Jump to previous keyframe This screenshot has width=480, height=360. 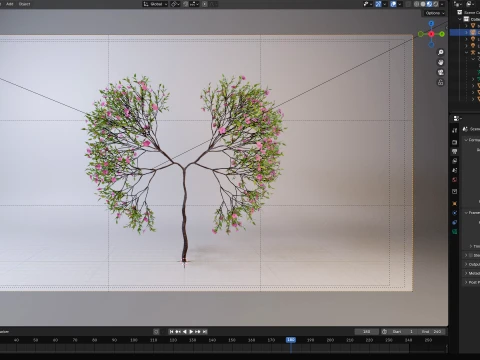click(178, 332)
